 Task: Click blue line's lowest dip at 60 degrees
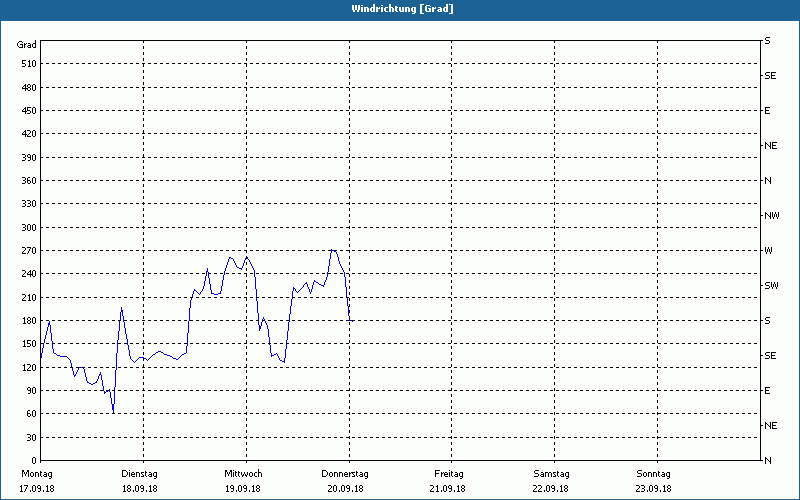113,412
